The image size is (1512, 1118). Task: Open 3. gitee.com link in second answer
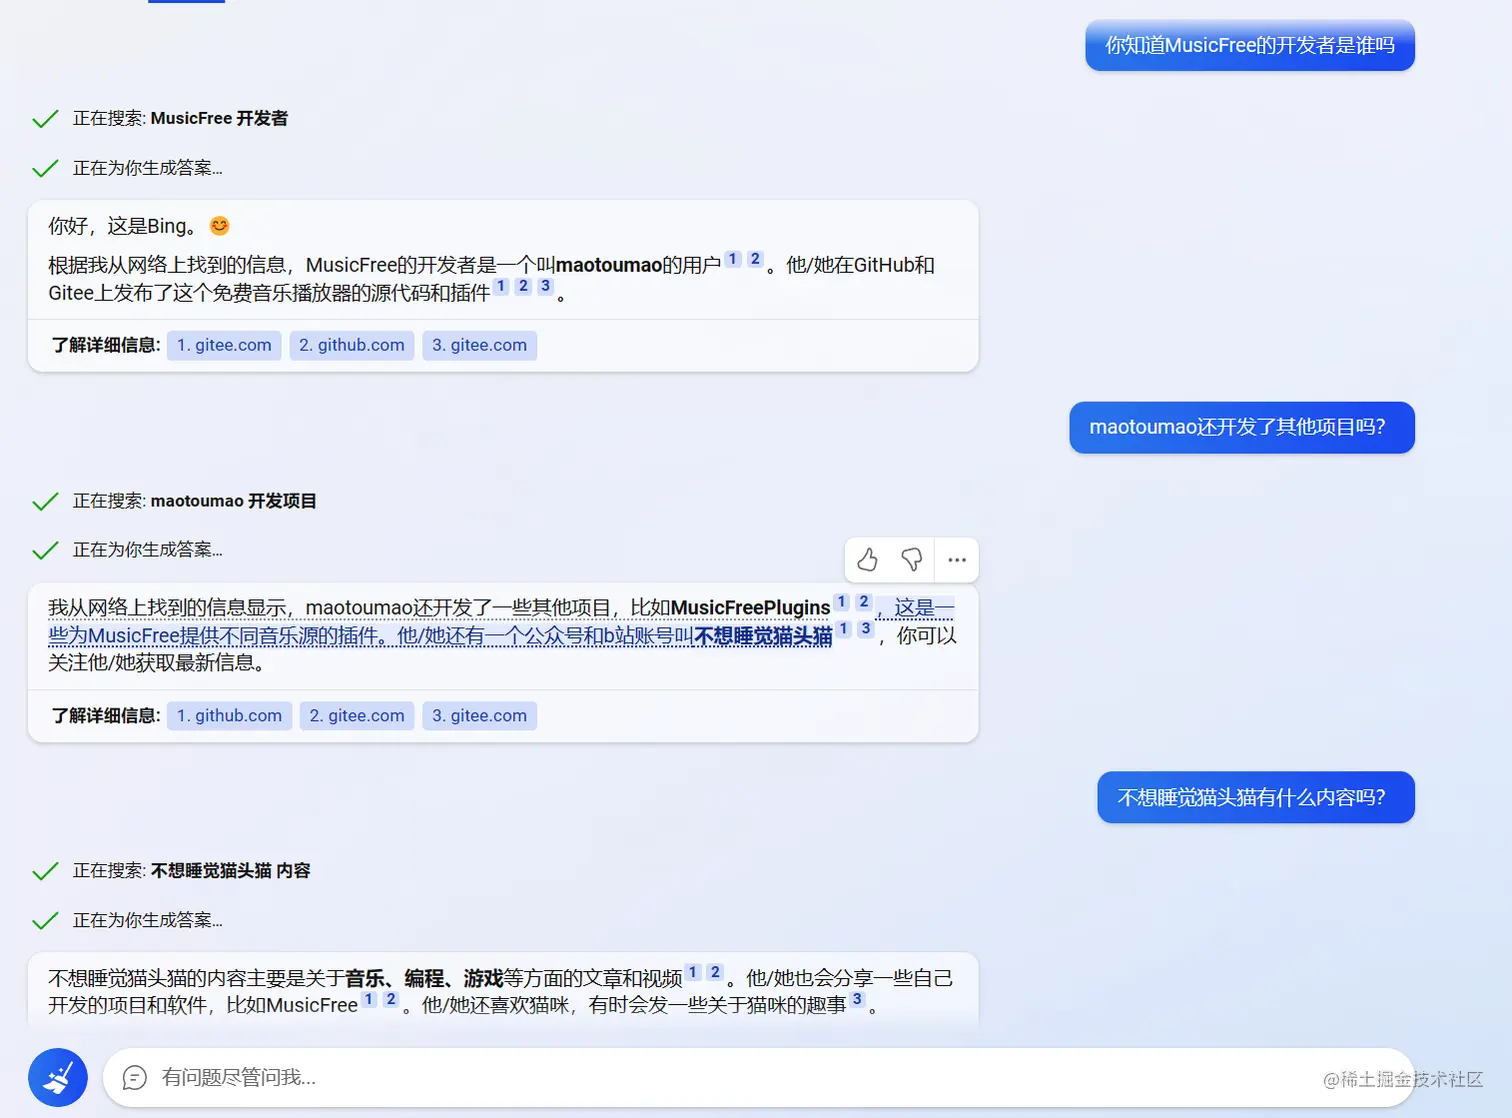(x=480, y=716)
